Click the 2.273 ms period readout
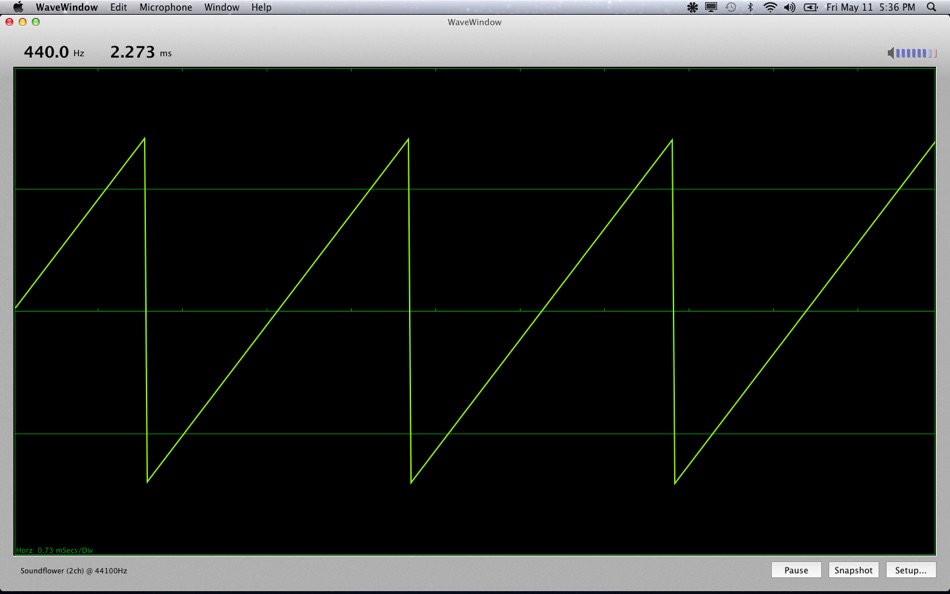The image size is (950, 594). [x=141, y=52]
